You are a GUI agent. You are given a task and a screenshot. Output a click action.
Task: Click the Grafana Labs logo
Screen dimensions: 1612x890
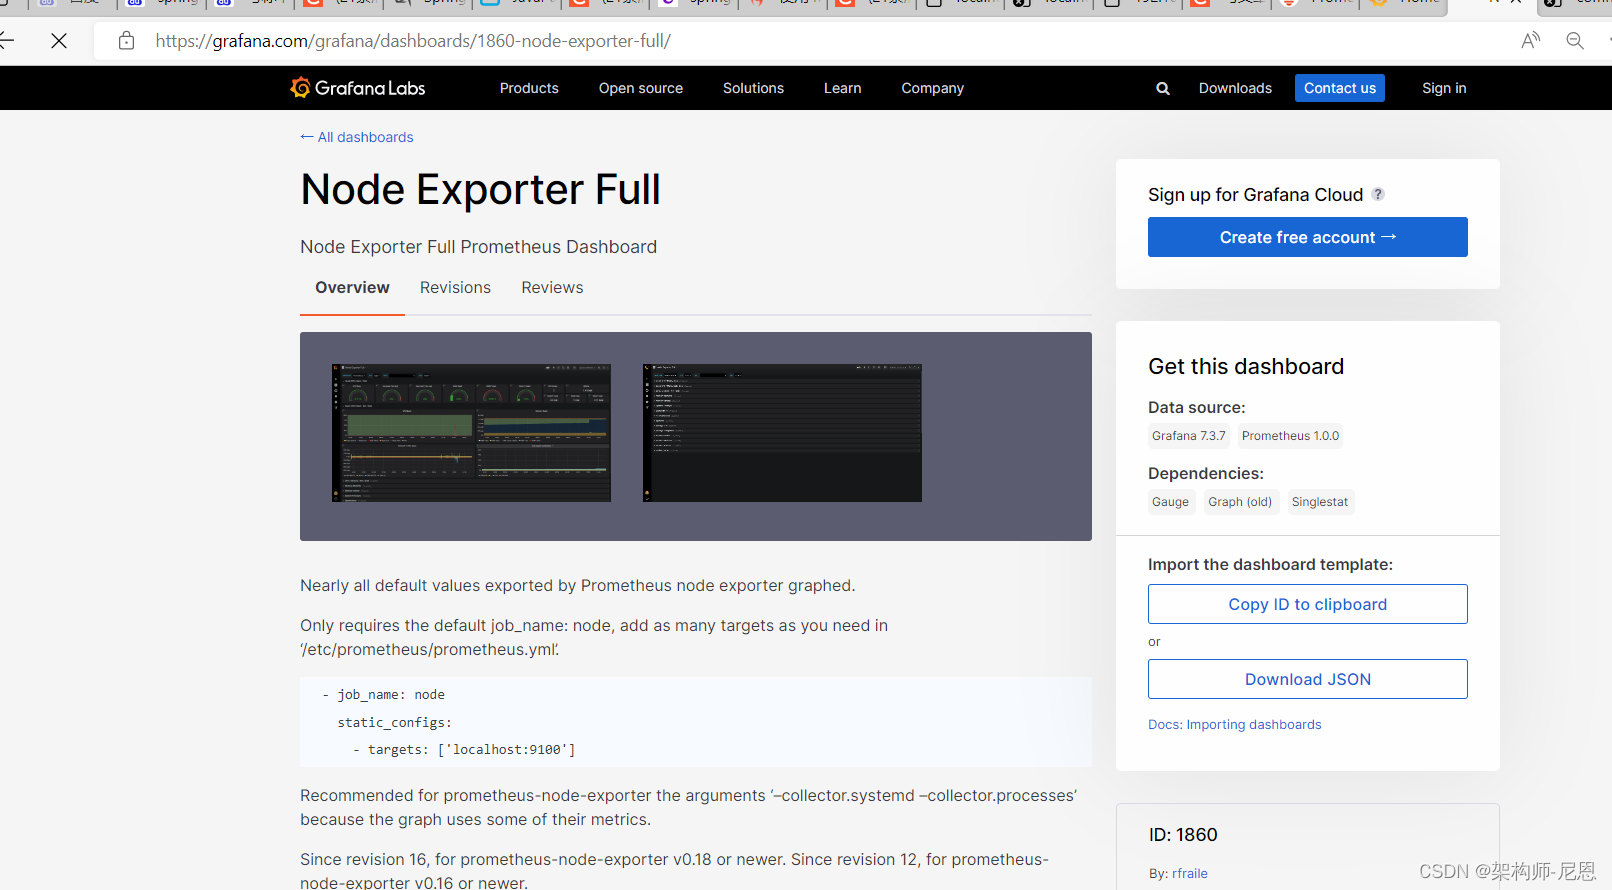pyautogui.click(x=358, y=88)
